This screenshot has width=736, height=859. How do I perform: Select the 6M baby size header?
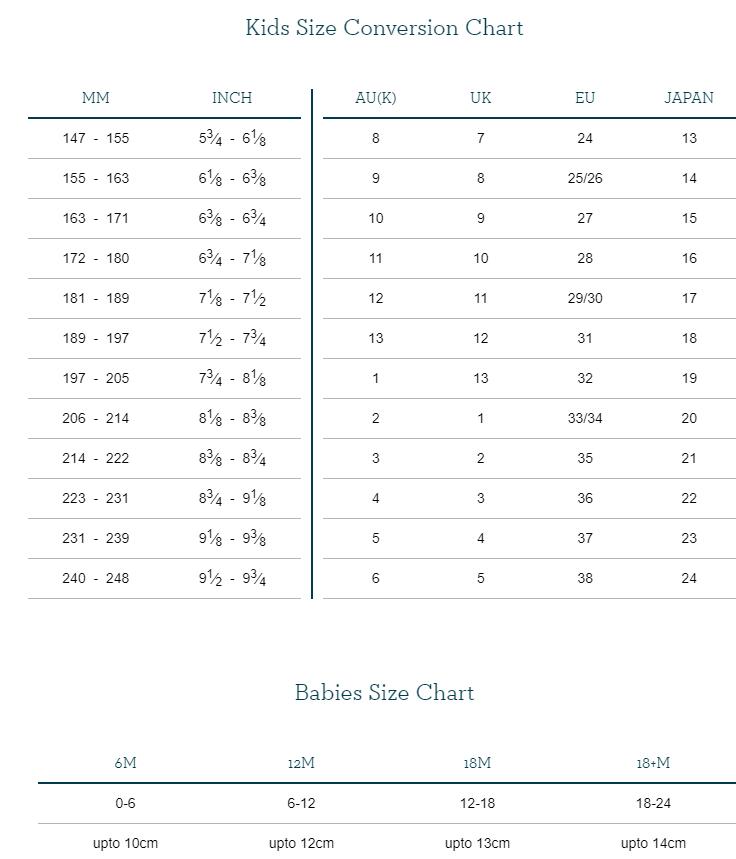pos(125,763)
